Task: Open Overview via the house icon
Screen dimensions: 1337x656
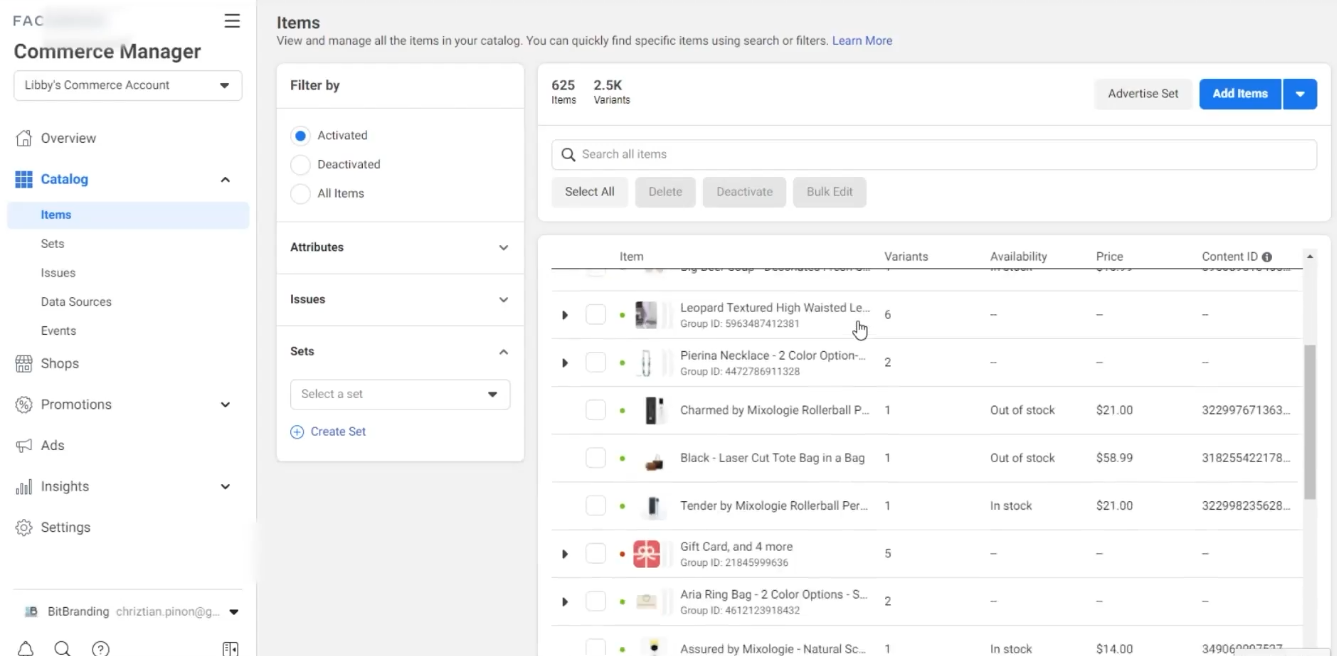Action: (x=24, y=138)
